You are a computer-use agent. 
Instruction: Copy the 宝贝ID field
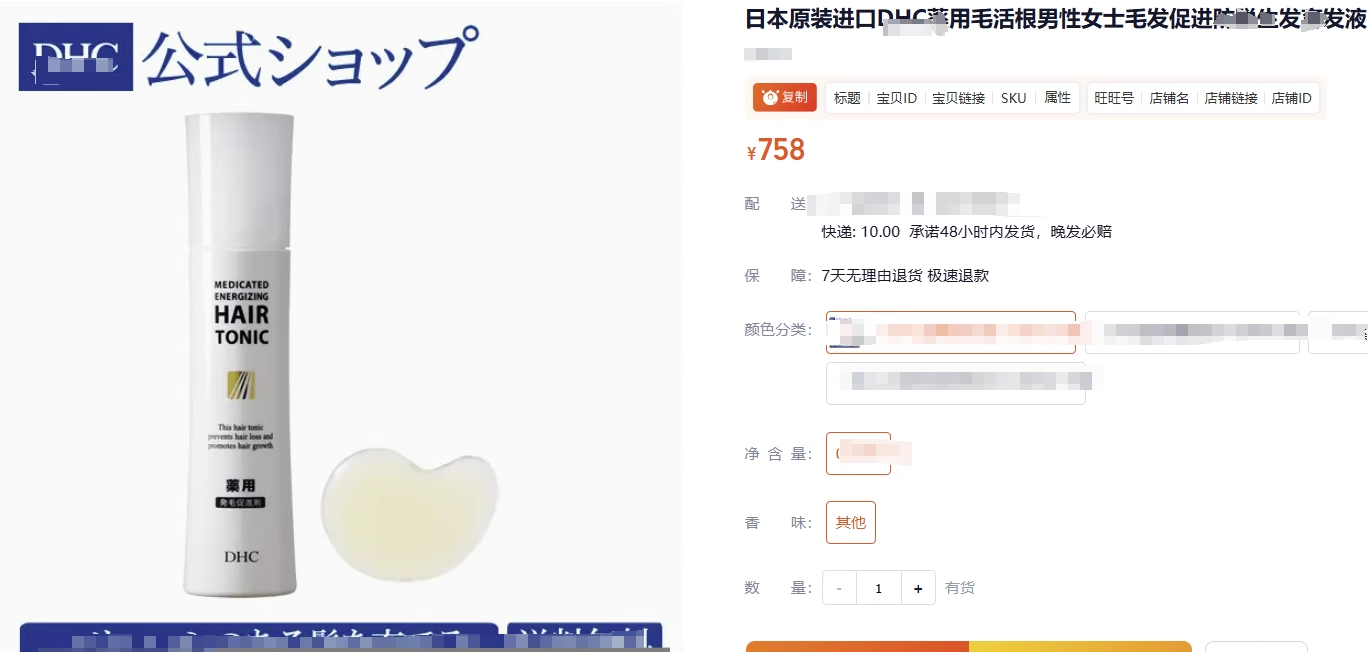click(x=897, y=98)
